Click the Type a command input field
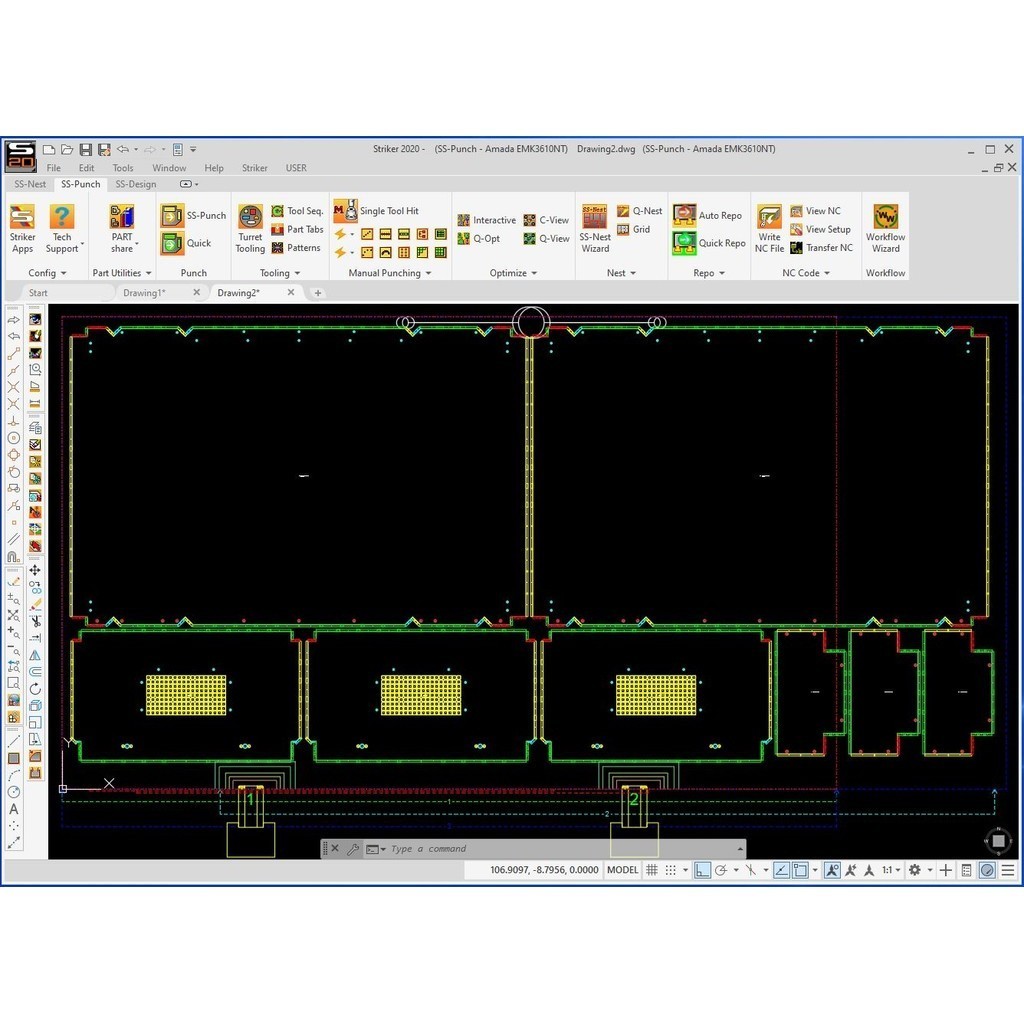 (x=500, y=848)
